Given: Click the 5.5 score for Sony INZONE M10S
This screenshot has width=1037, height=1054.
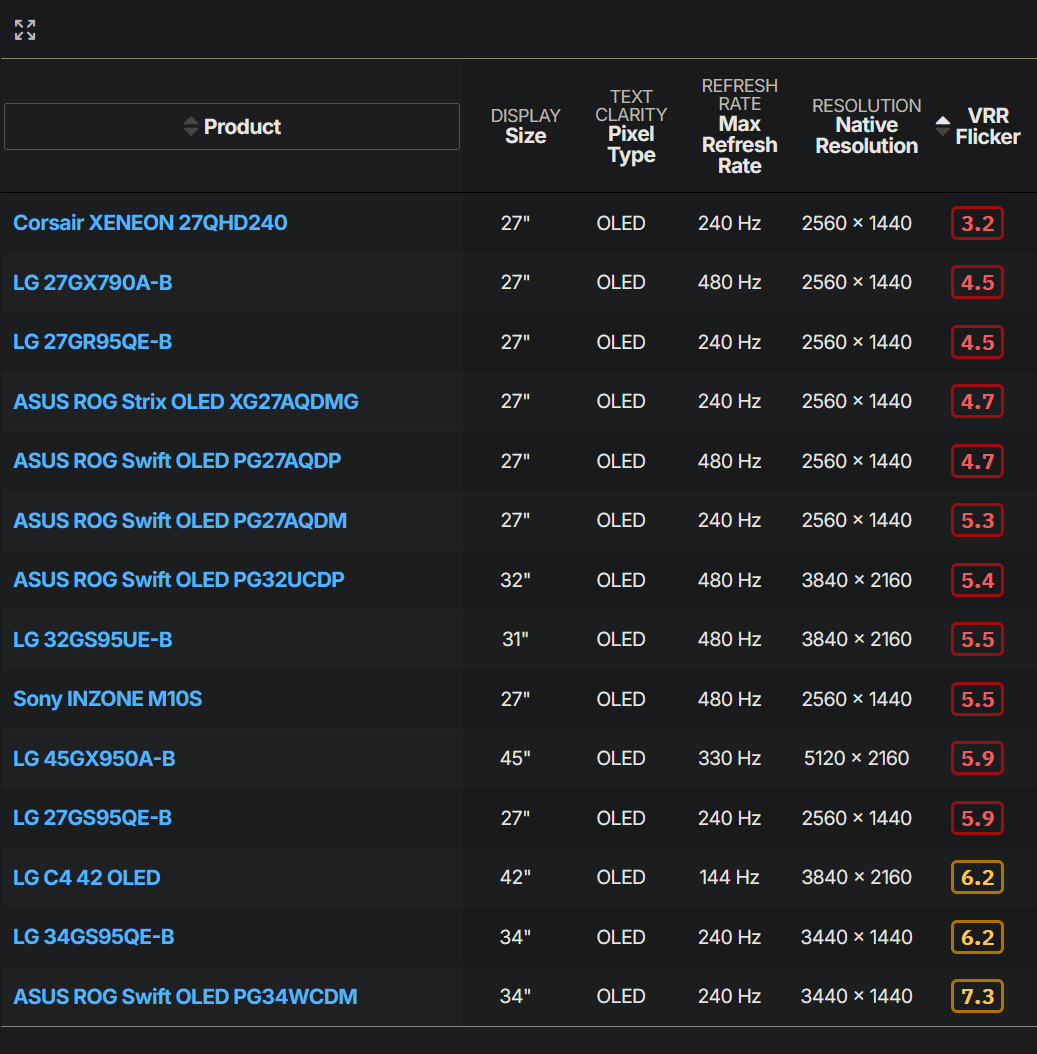Looking at the screenshot, I should 977,699.
